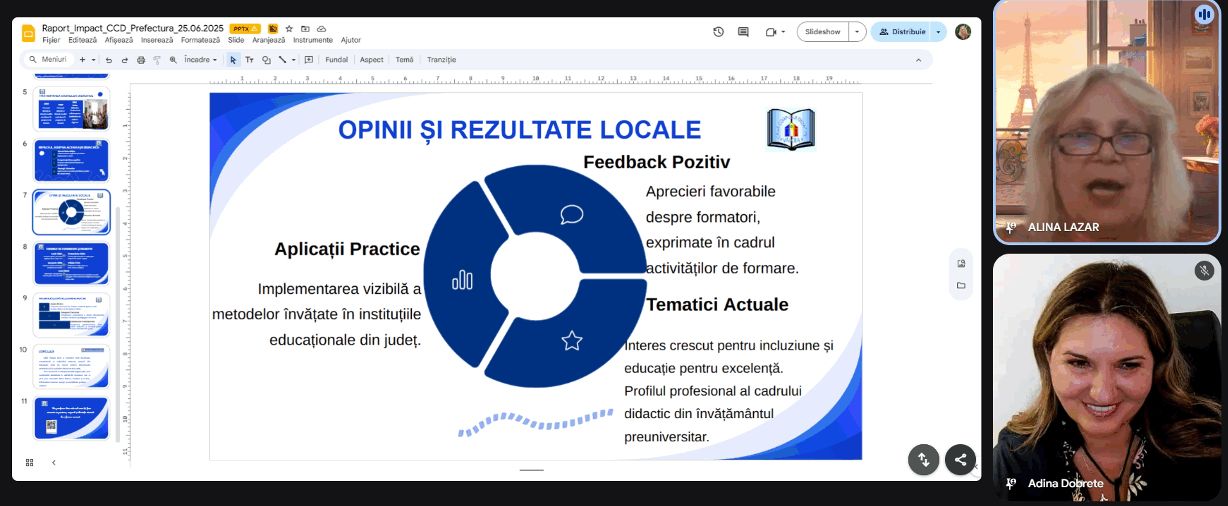The height and width of the screenshot is (506, 1228).
Task: Collapse the slide filmstrip panel
Action: tap(53, 462)
